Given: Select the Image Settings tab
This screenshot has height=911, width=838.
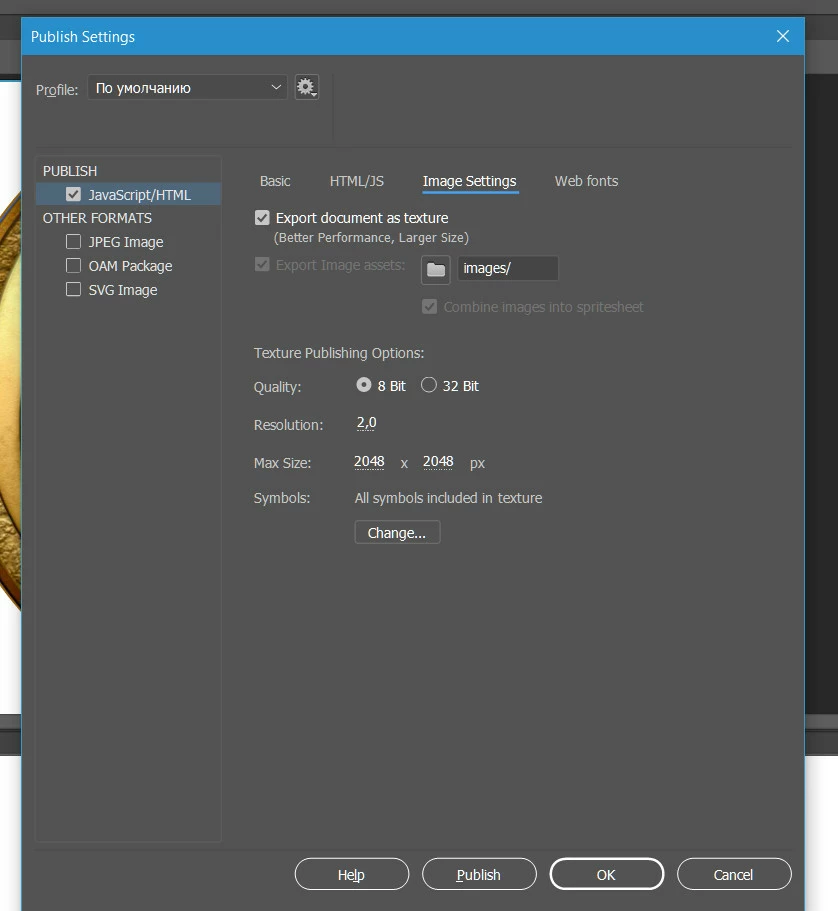Looking at the screenshot, I should click(470, 181).
